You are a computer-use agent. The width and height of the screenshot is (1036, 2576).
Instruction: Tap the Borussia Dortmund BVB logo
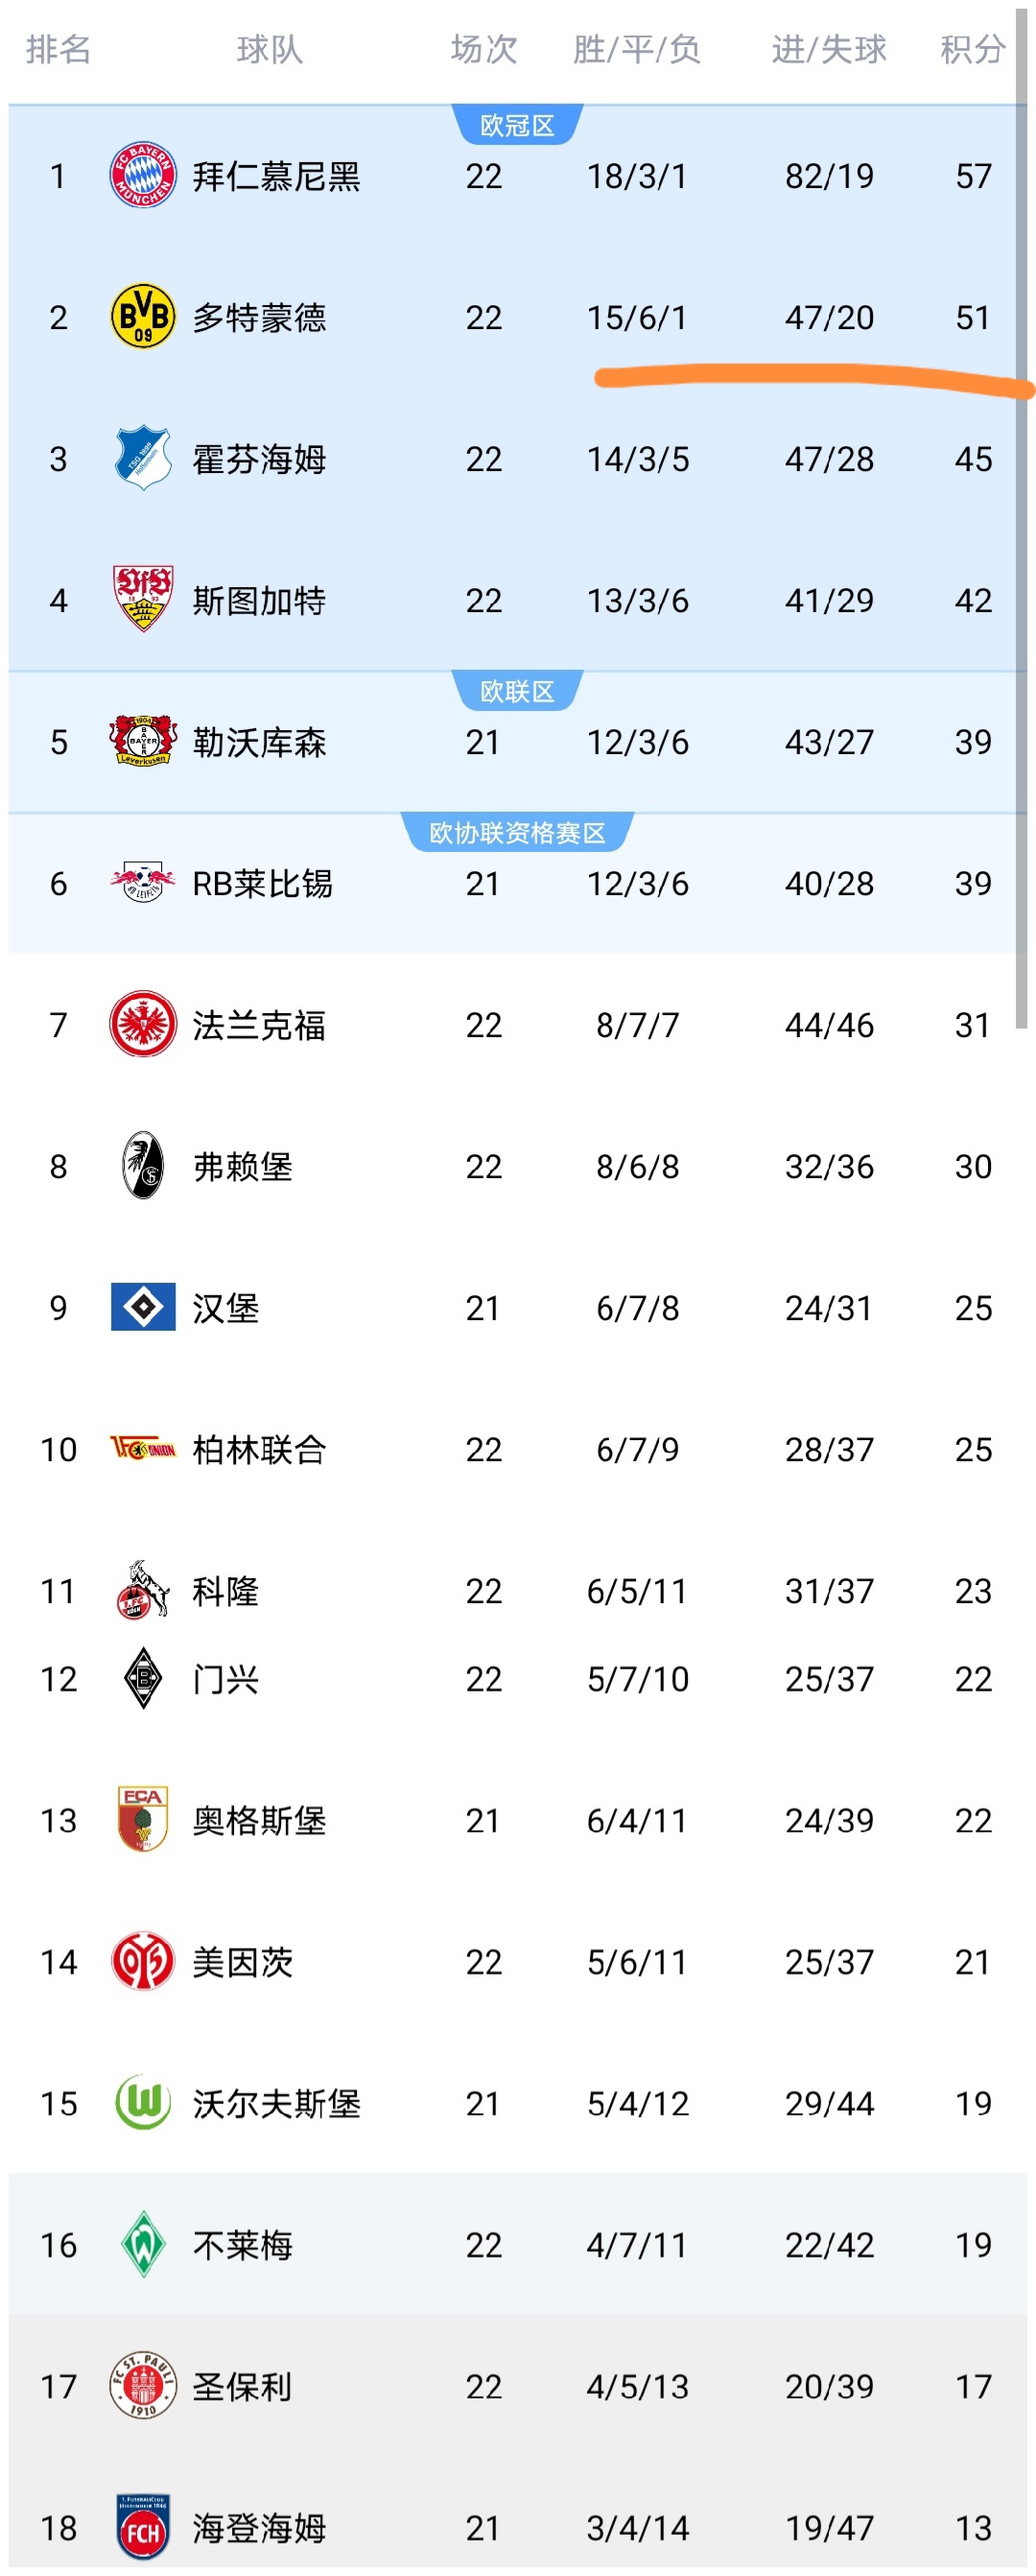click(x=143, y=316)
